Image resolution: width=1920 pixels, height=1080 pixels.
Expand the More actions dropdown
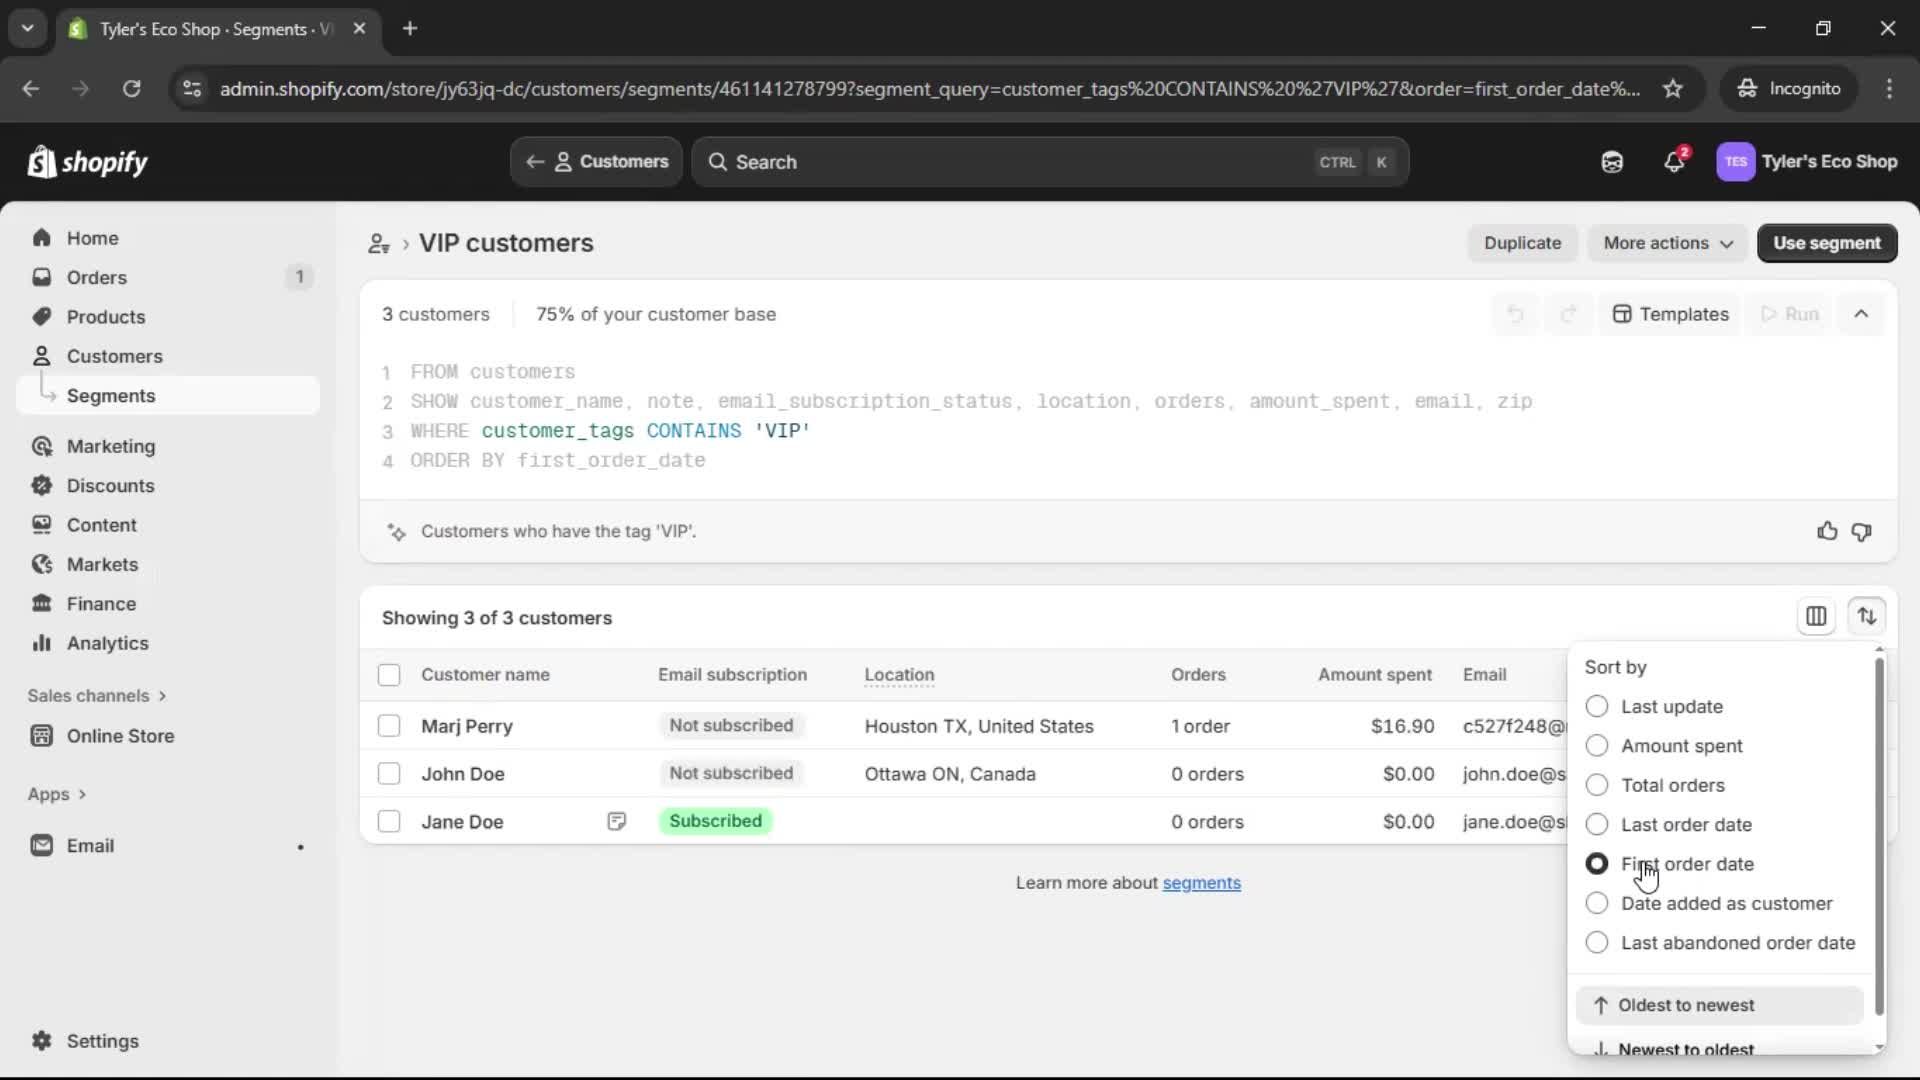(1667, 243)
